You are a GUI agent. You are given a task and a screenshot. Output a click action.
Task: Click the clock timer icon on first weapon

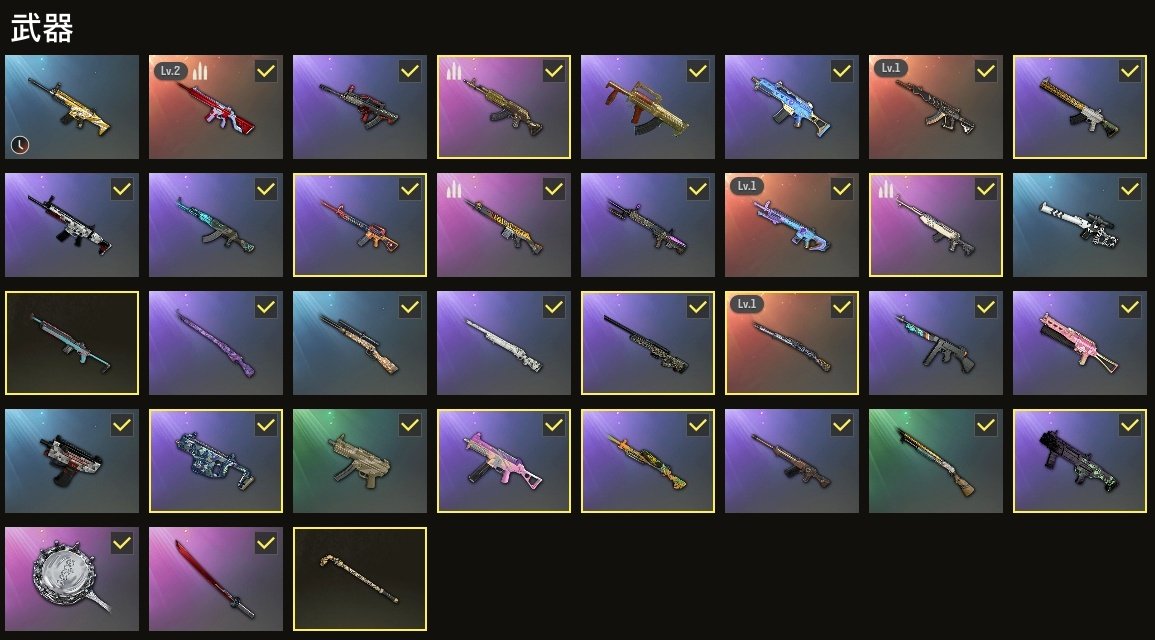[x=20, y=145]
